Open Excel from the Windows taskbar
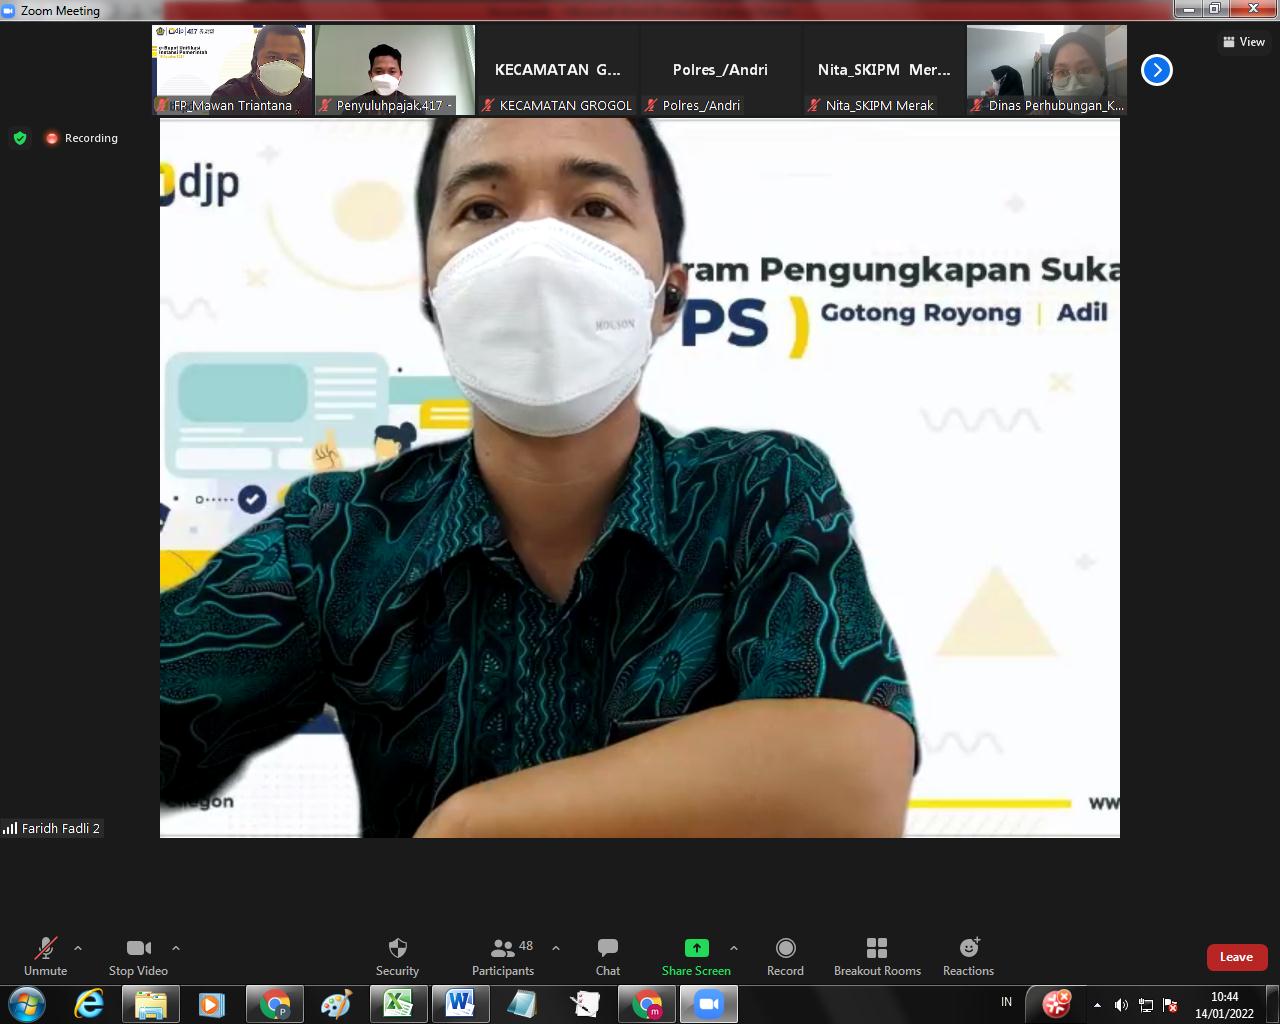Screen dimensions: 1280x1024 click(x=398, y=1003)
